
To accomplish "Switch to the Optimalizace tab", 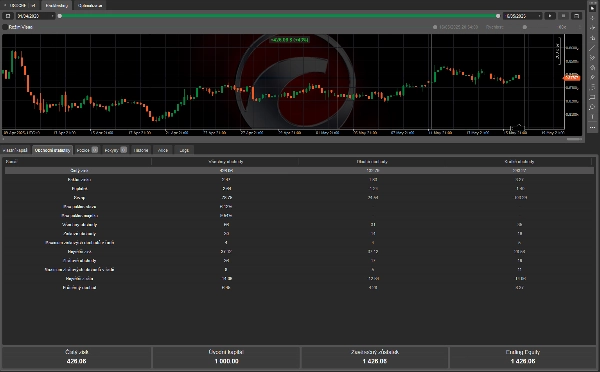I will (x=90, y=5).
